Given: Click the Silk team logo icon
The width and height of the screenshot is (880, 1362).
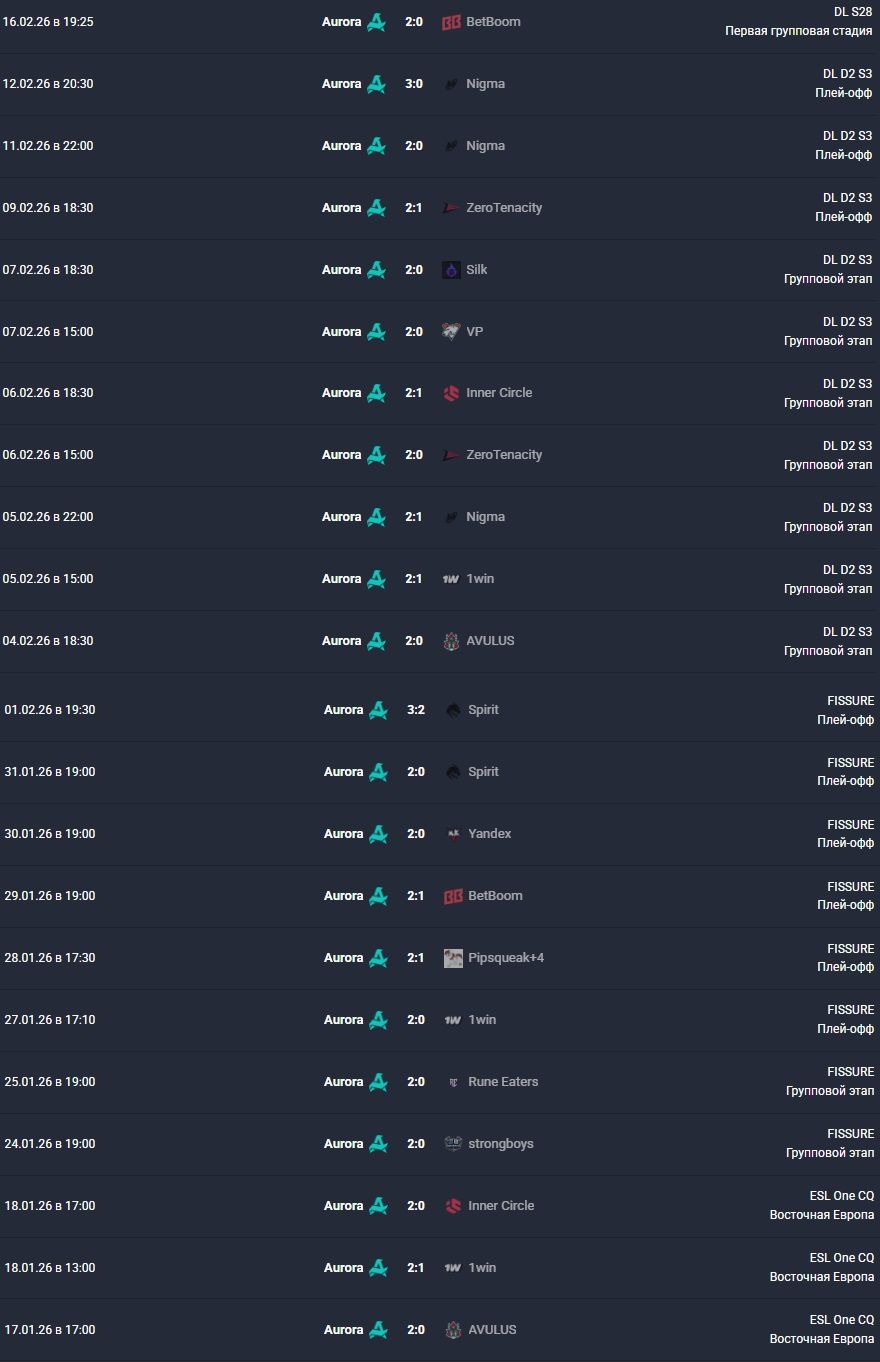Looking at the screenshot, I should click(451, 270).
